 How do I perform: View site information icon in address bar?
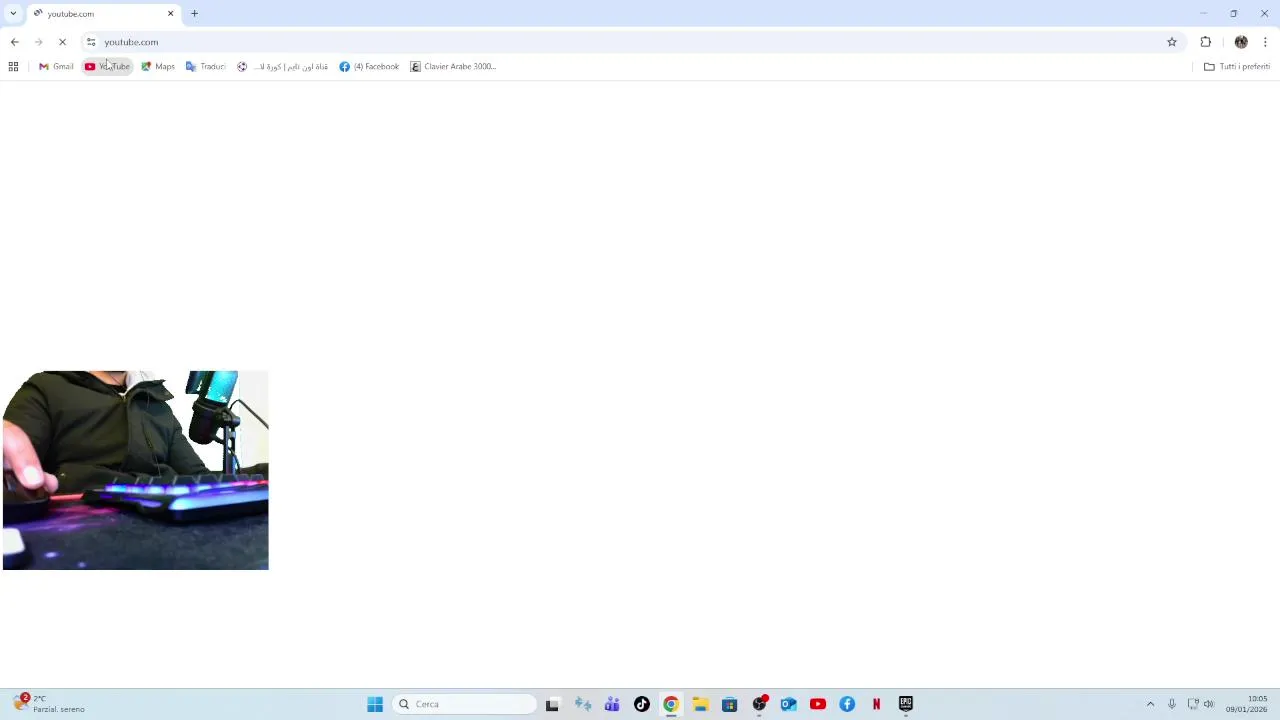[x=91, y=42]
